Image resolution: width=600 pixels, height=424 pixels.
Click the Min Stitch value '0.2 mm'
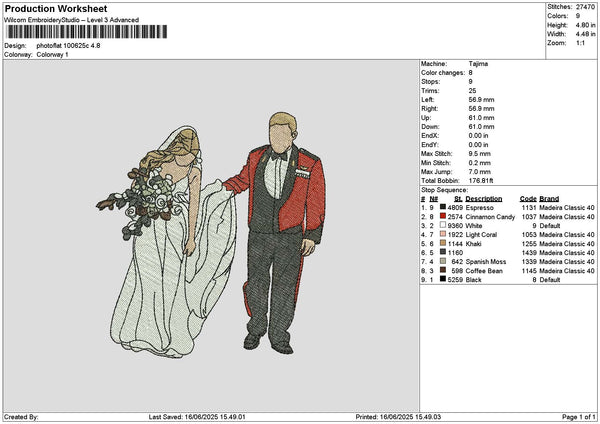pos(479,163)
